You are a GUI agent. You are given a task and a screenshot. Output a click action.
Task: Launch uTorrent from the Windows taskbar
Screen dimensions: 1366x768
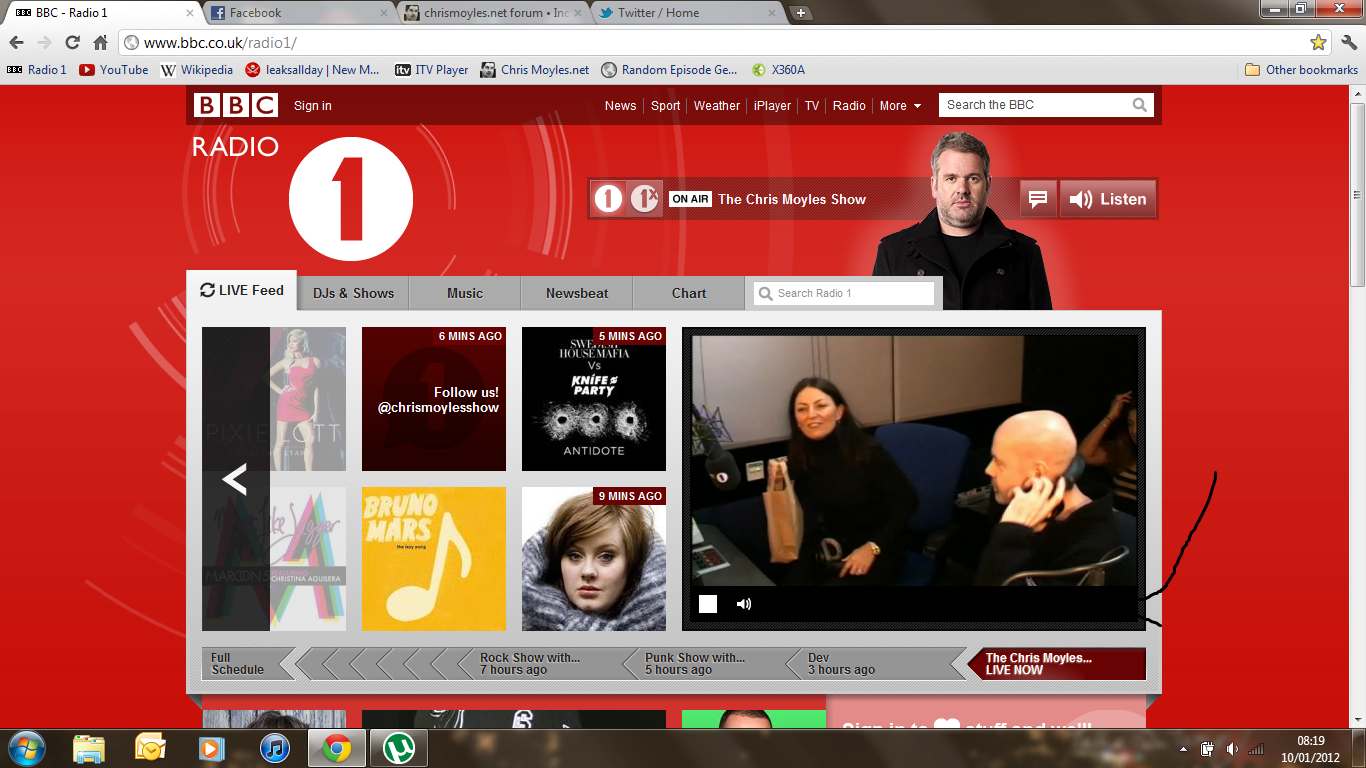(x=398, y=748)
